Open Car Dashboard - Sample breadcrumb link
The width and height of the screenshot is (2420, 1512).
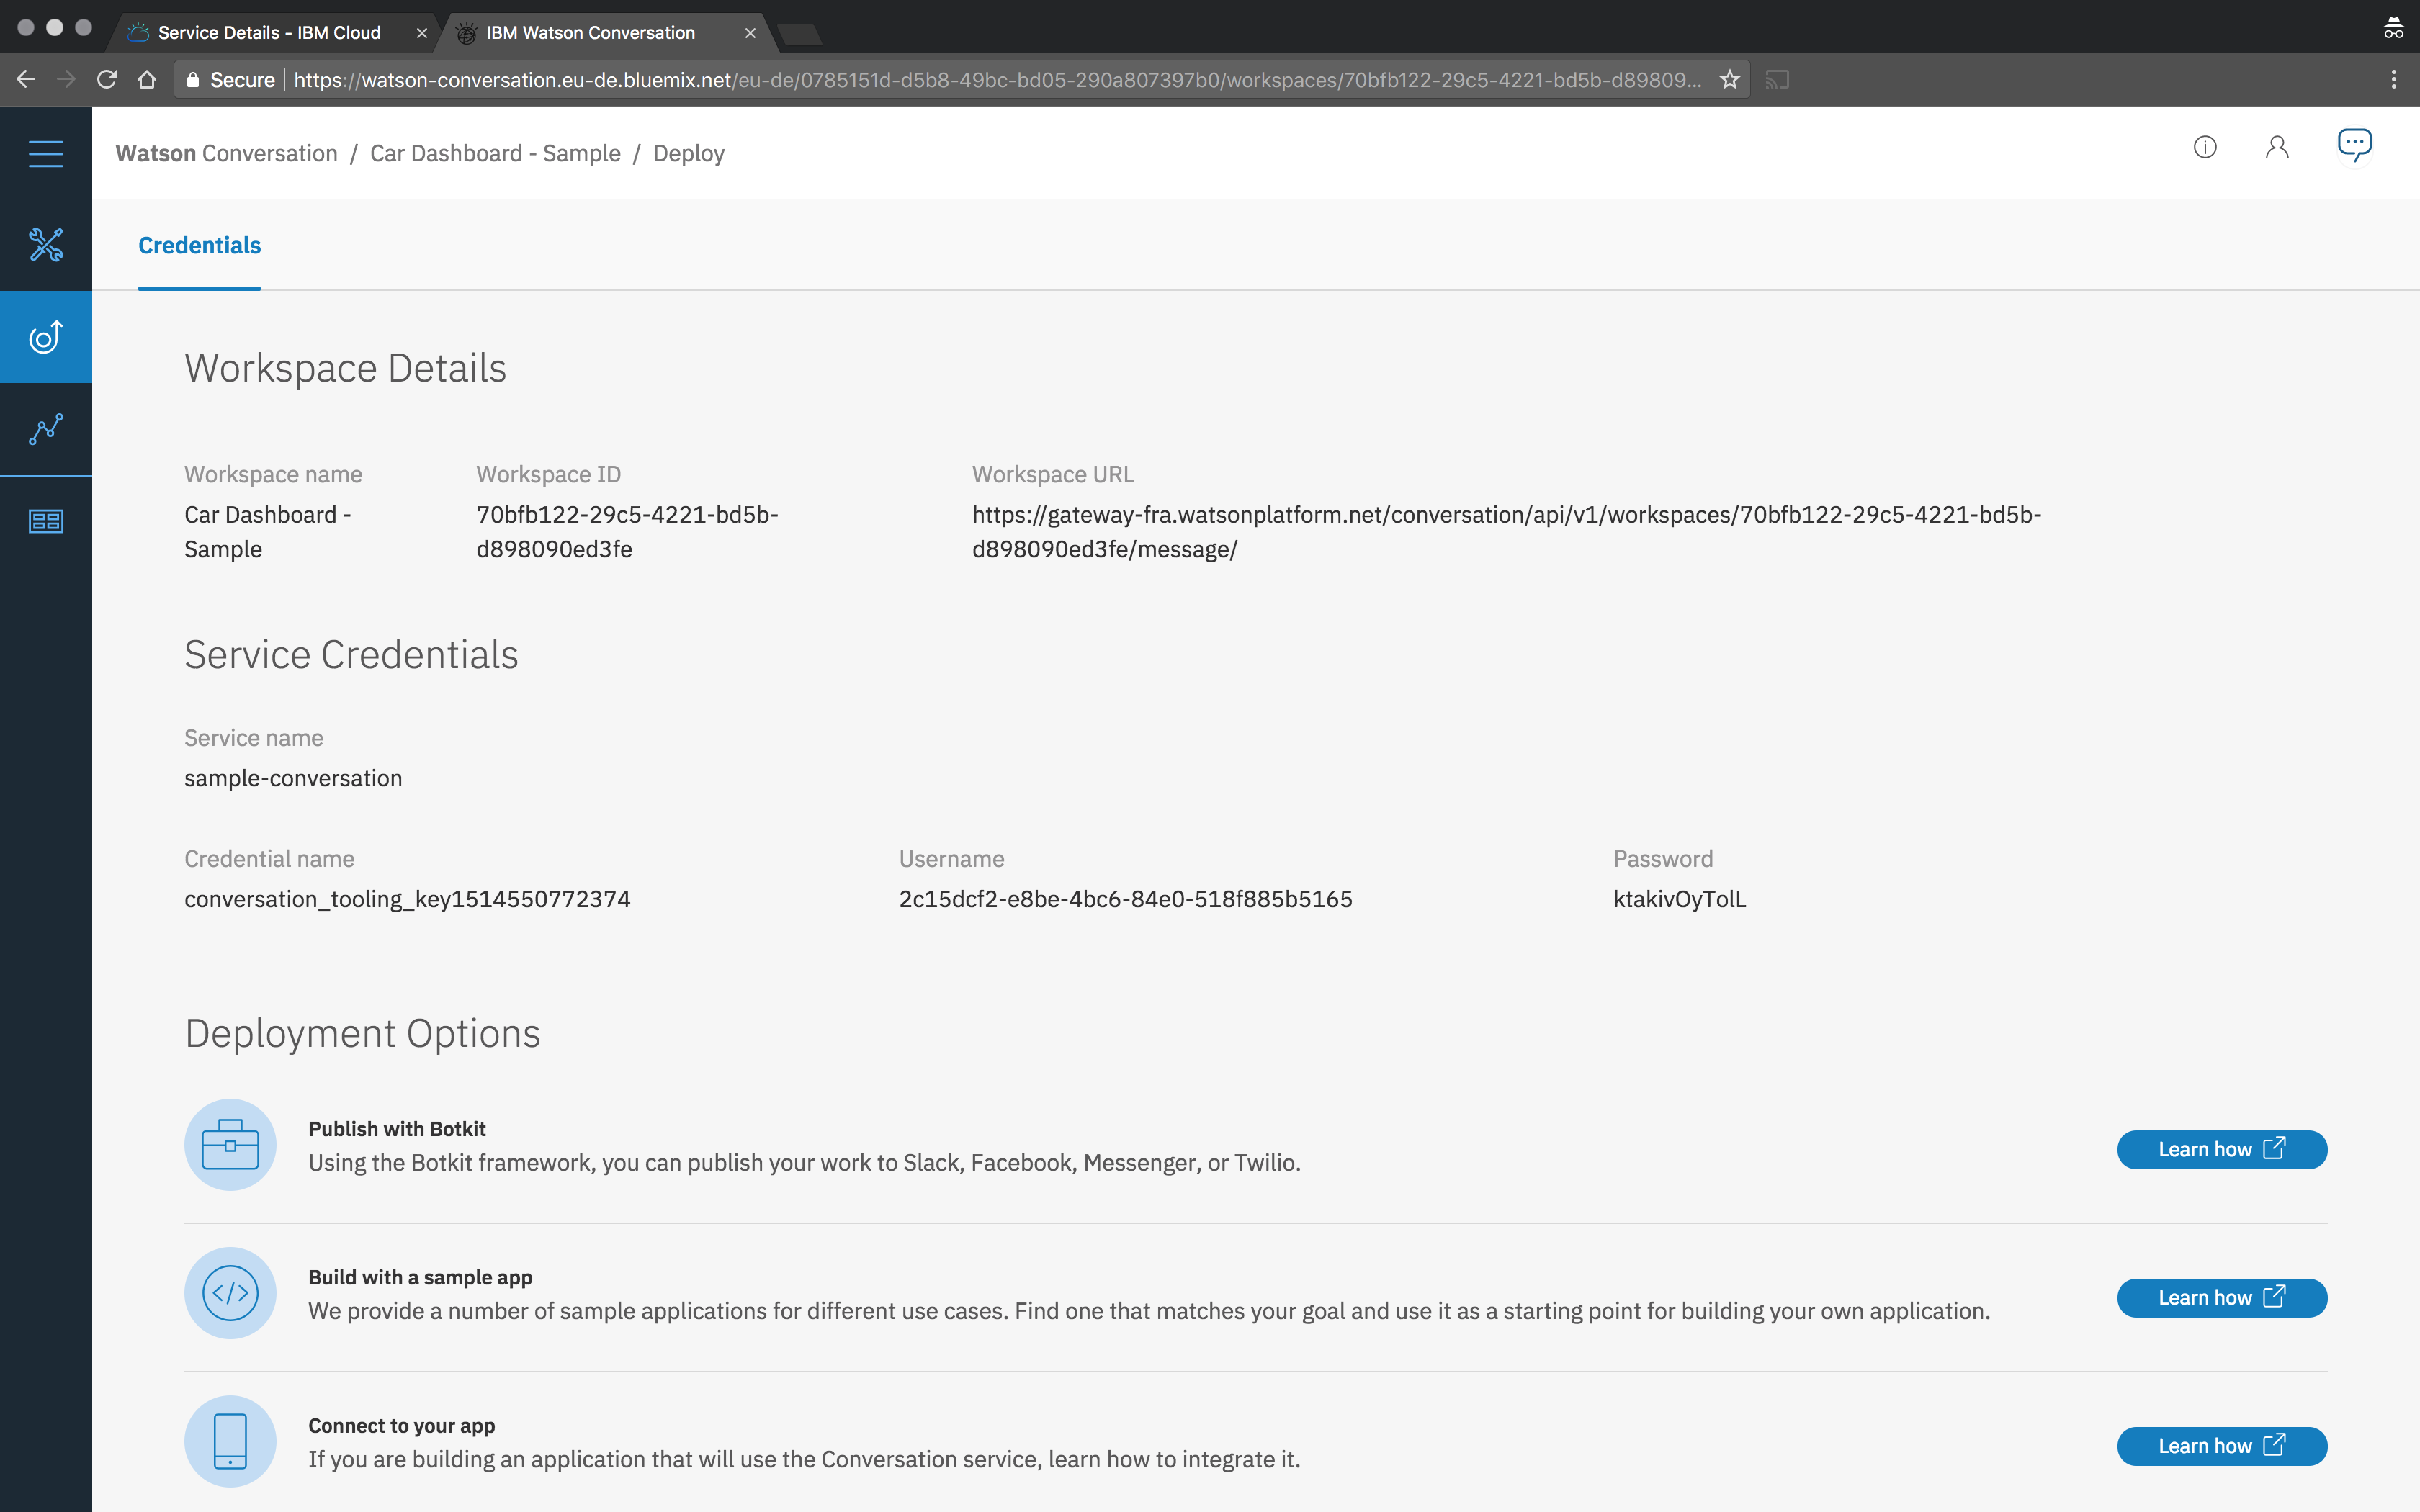[x=495, y=153]
